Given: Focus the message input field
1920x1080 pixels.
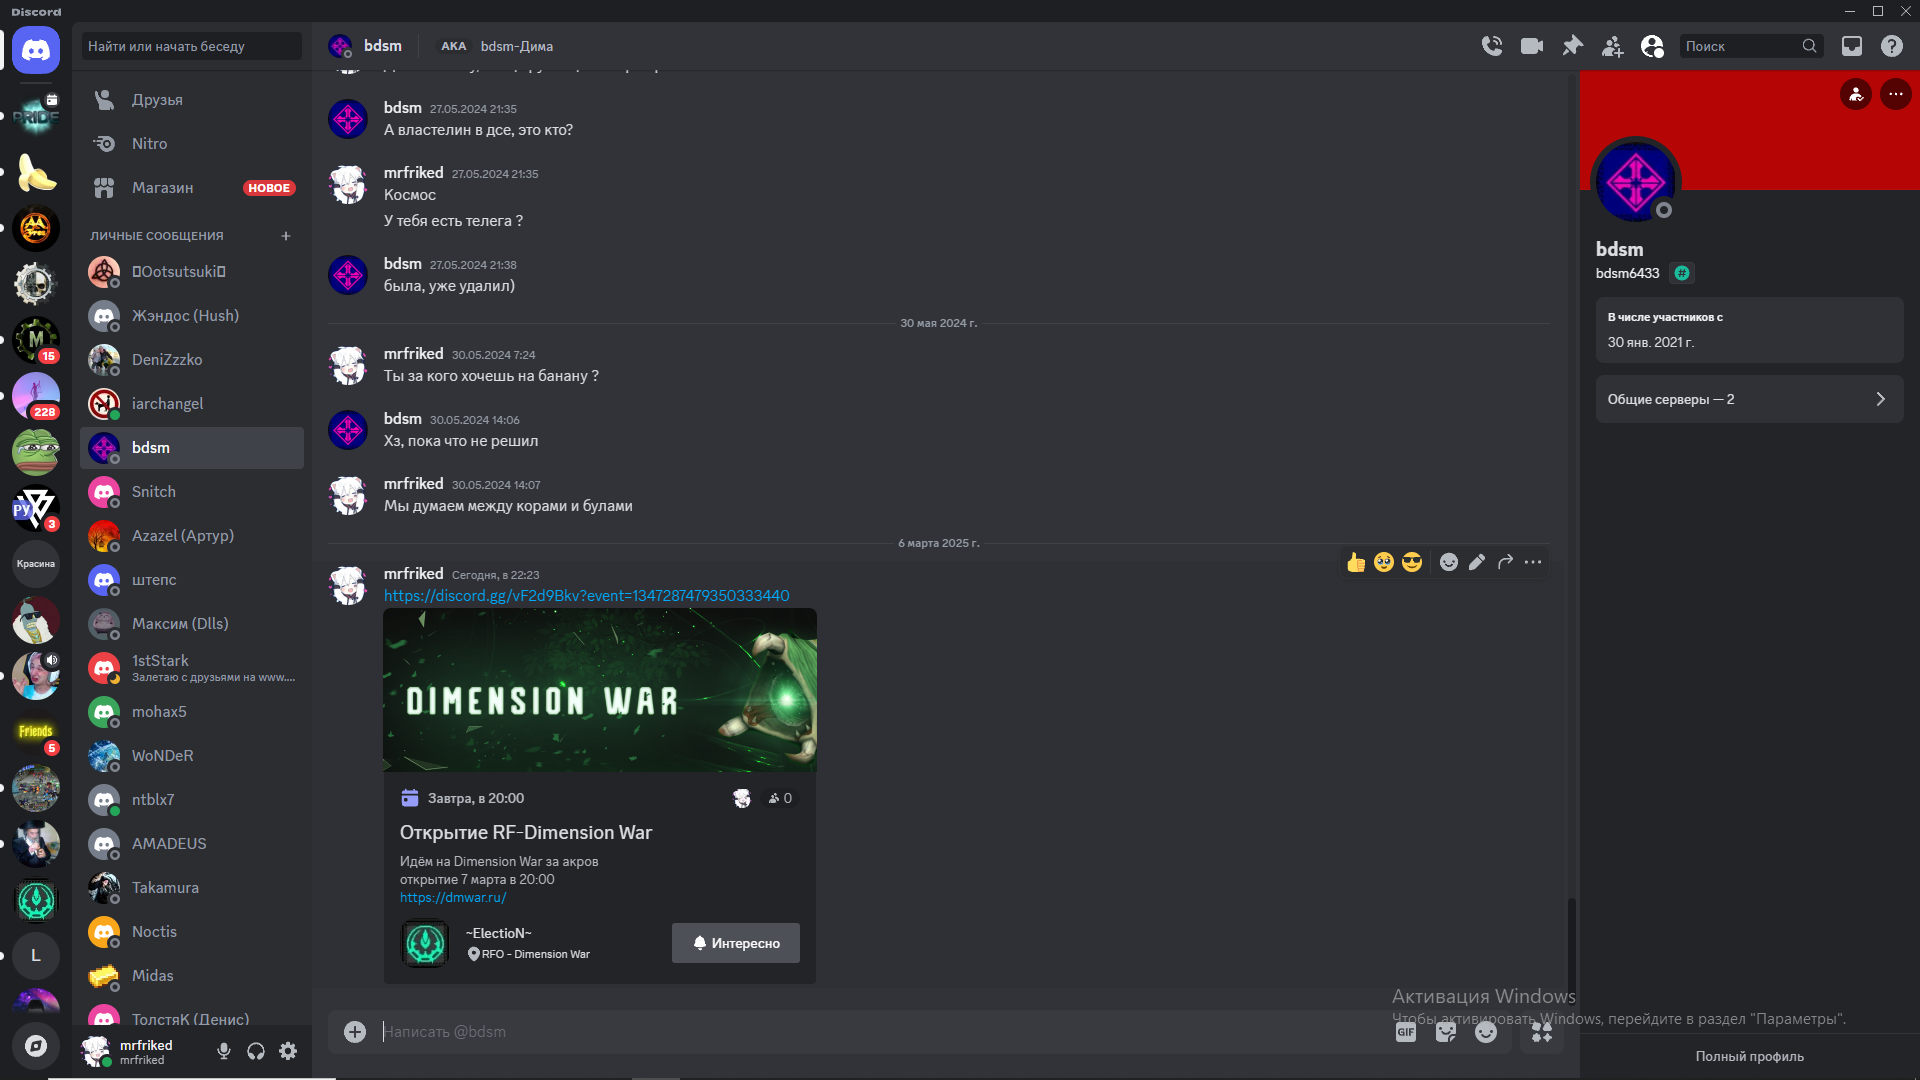Looking at the screenshot, I should 880,1032.
